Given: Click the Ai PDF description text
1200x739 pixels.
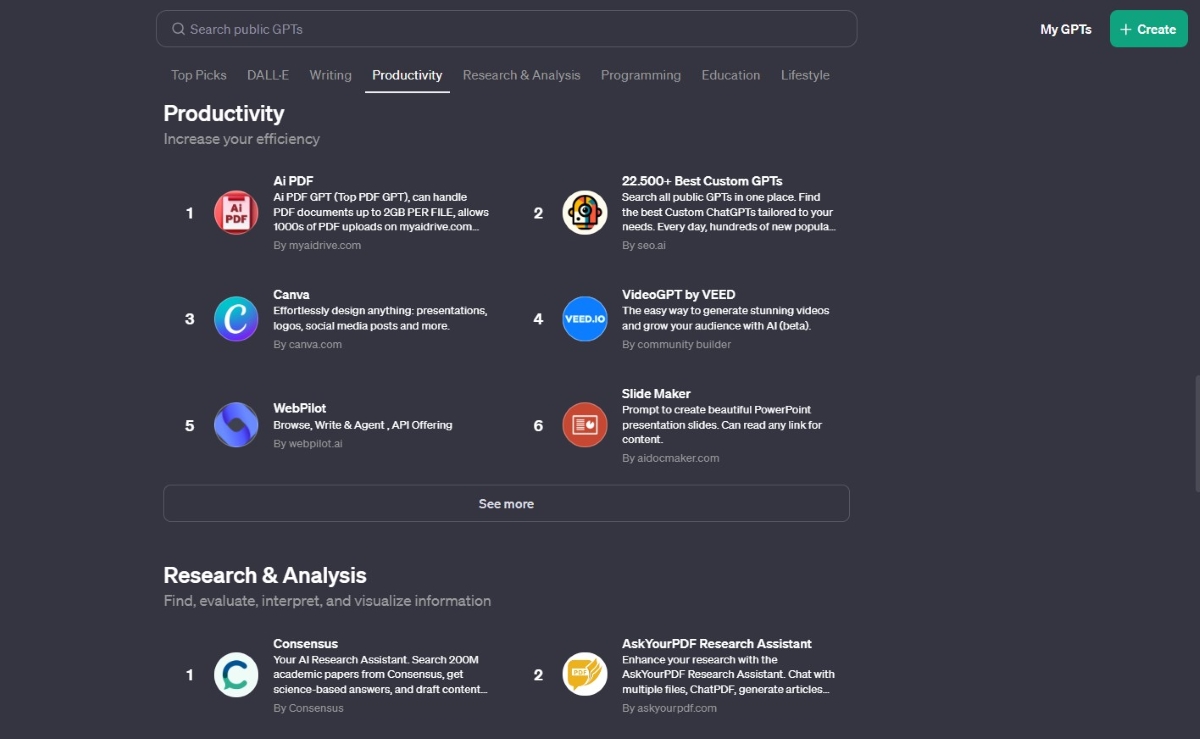Looking at the screenshot, I should click(x=380, y=212).
